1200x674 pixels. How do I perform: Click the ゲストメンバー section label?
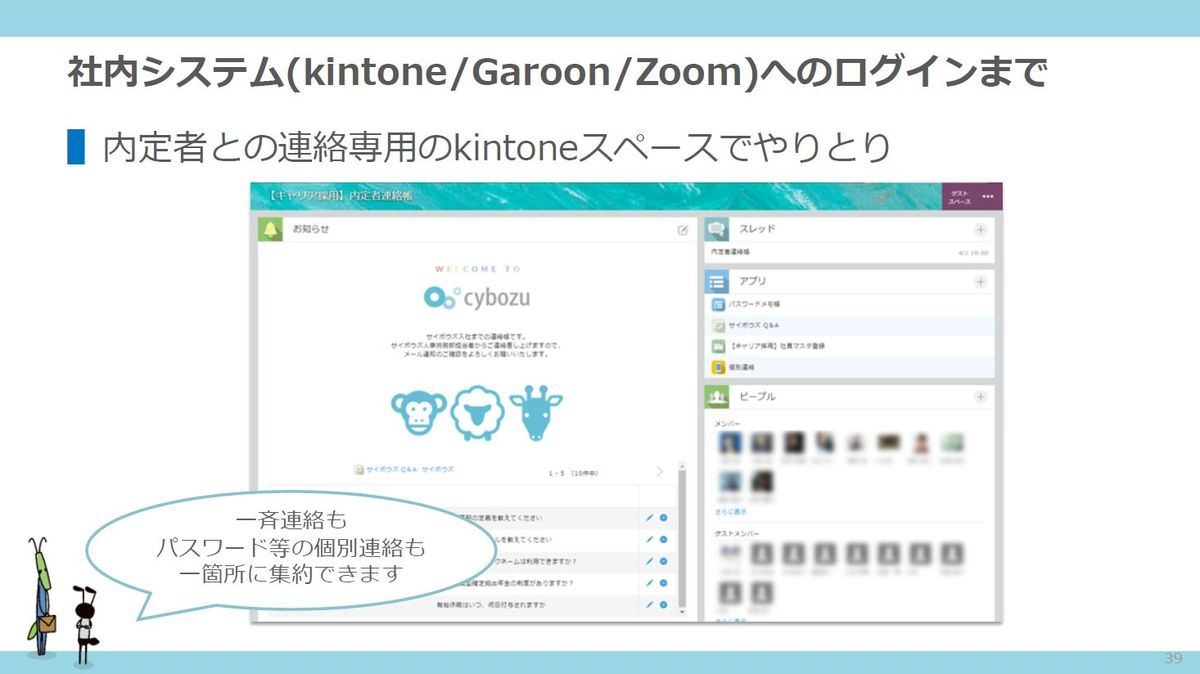click(735, 532)
